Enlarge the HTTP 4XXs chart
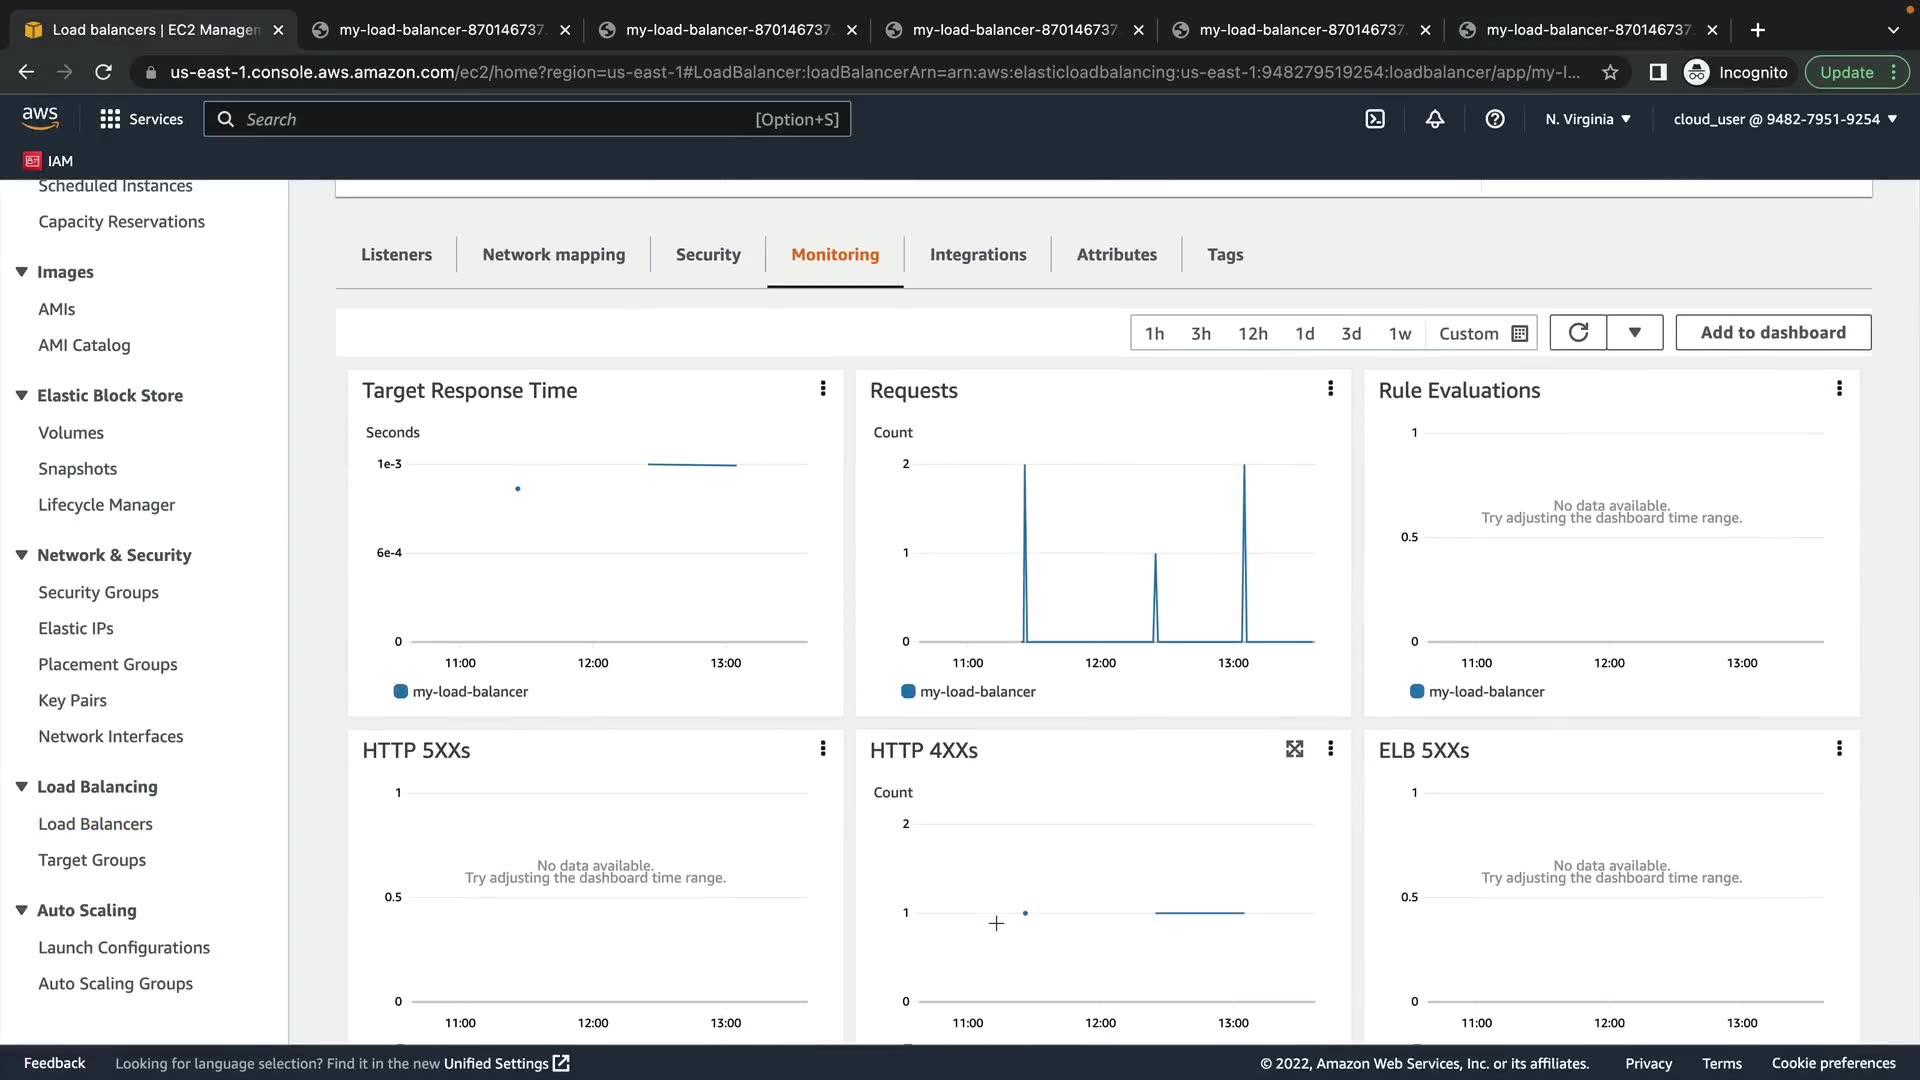This screenshot has height=1080, width=1920. [x=1294, y=749]
